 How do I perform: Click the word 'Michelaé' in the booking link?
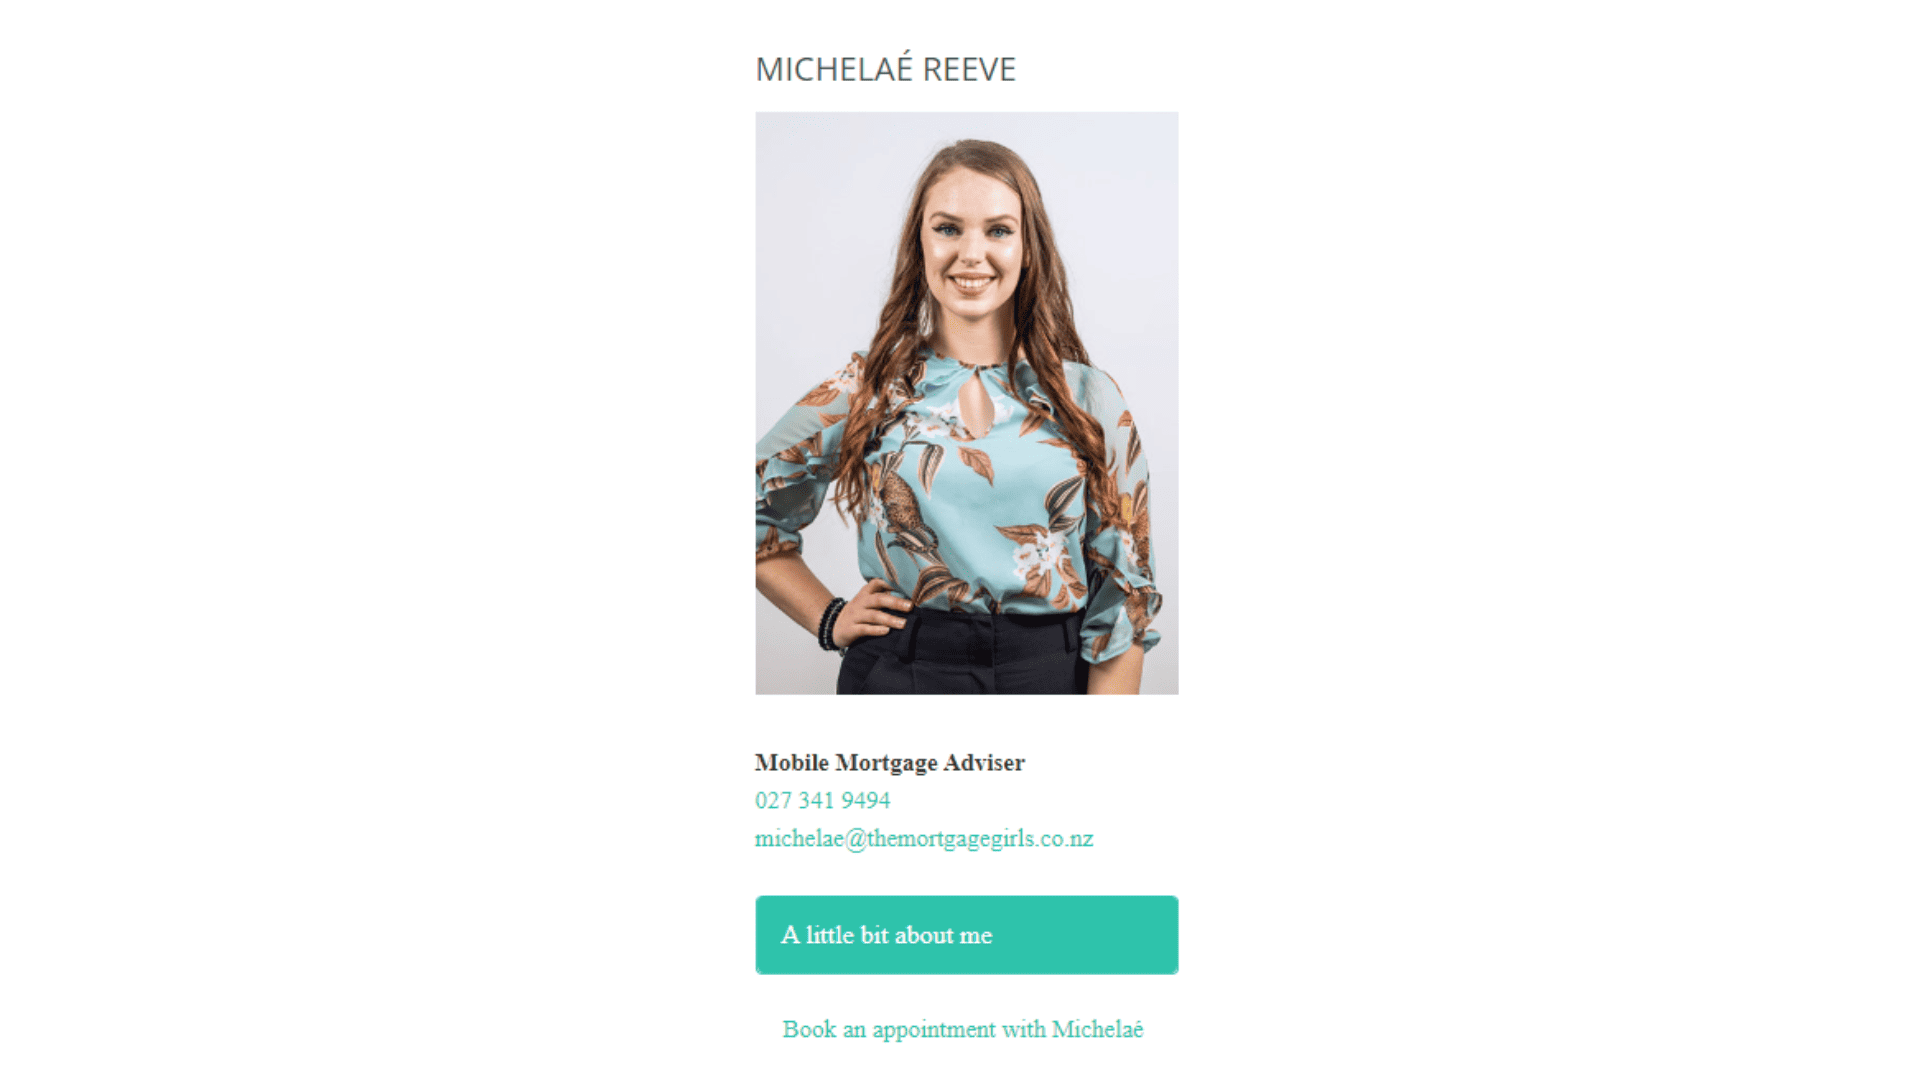(x=1097, y=1029)
